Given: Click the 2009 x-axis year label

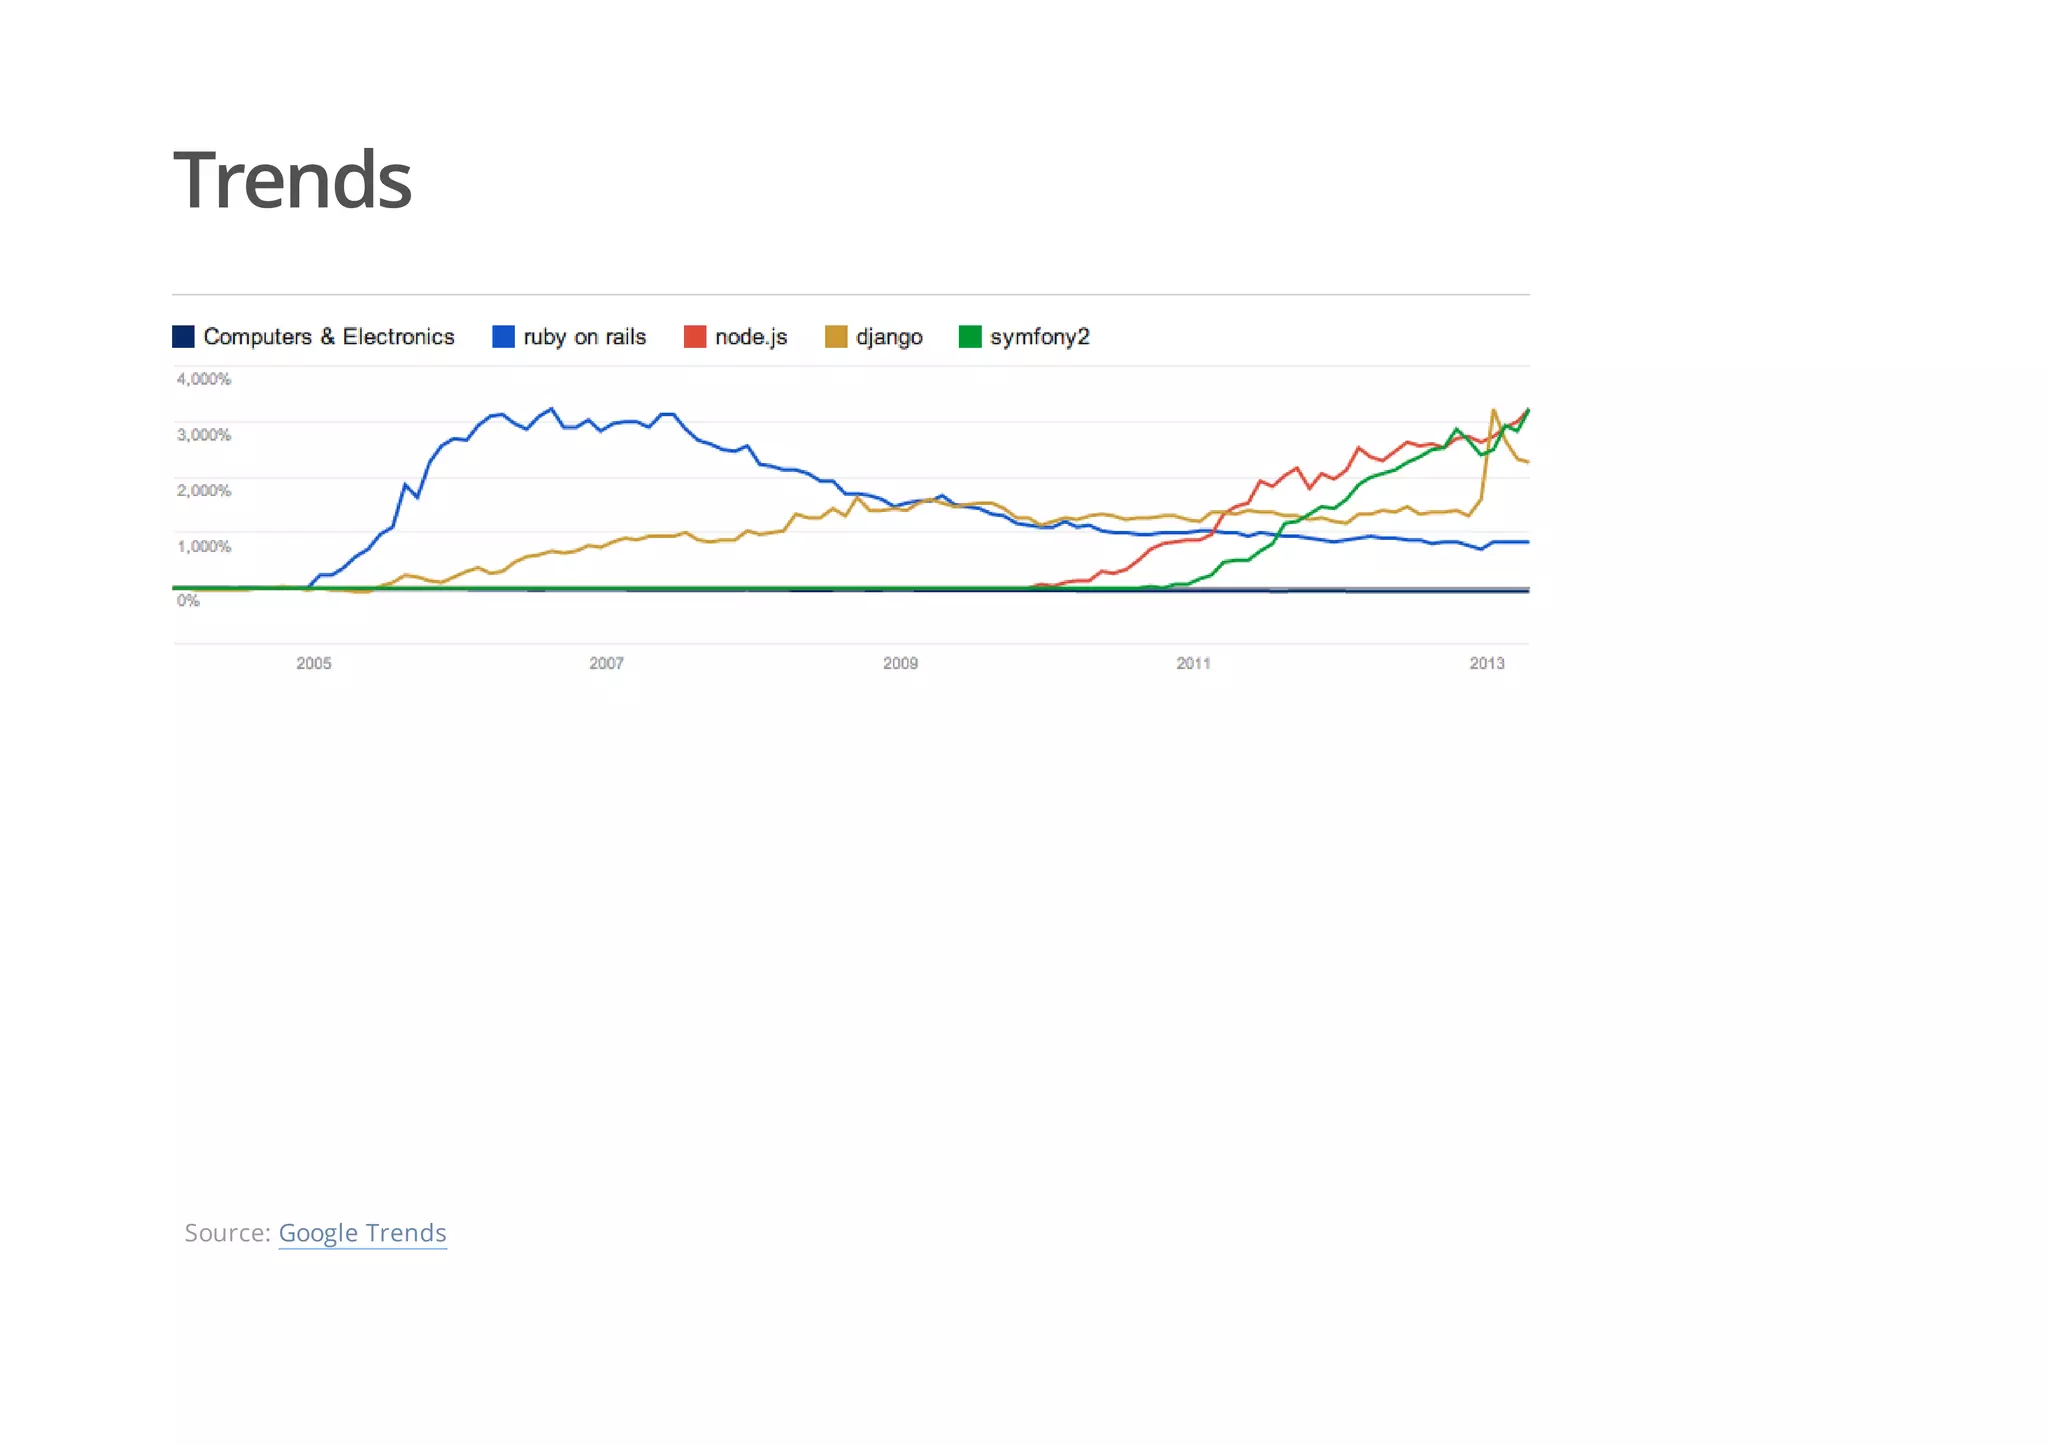Looking at the screenshot, I should (900, 663).
